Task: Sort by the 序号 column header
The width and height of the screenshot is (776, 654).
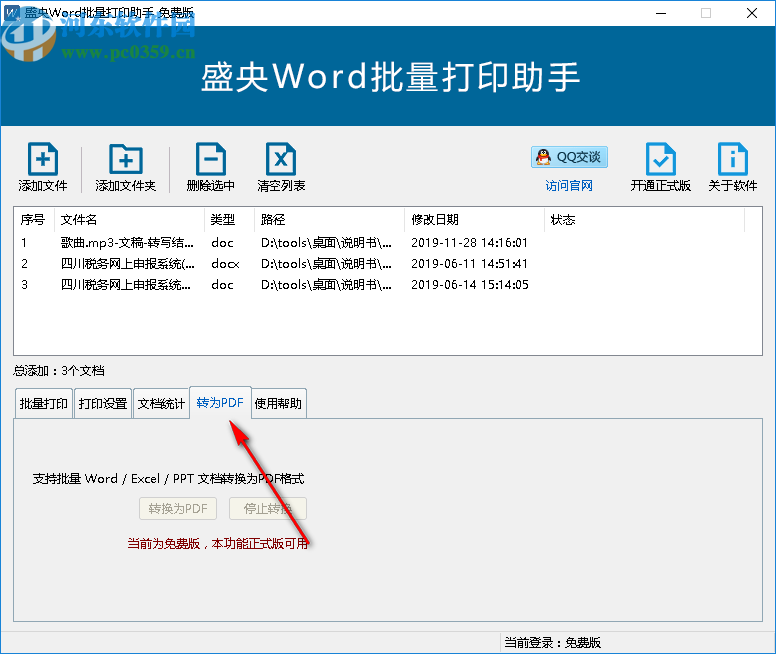Action: click(x=33, y=219)
